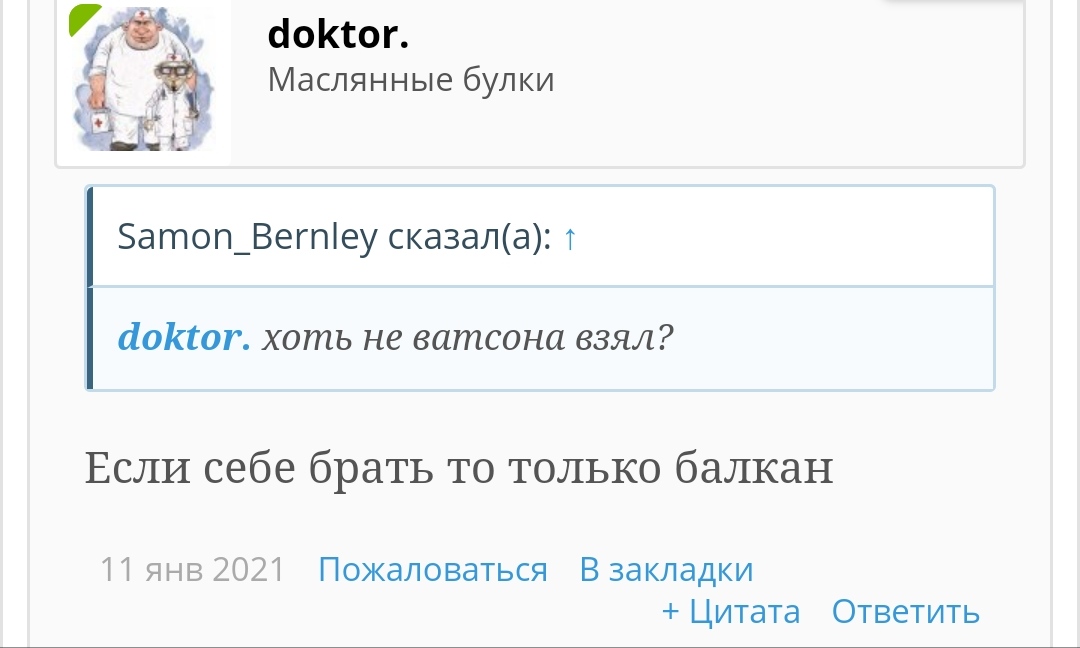The height and width of the screenshot is (648, 1080).
Task: Click the user title Маслянные булки
Action: [x=410, y=80]
